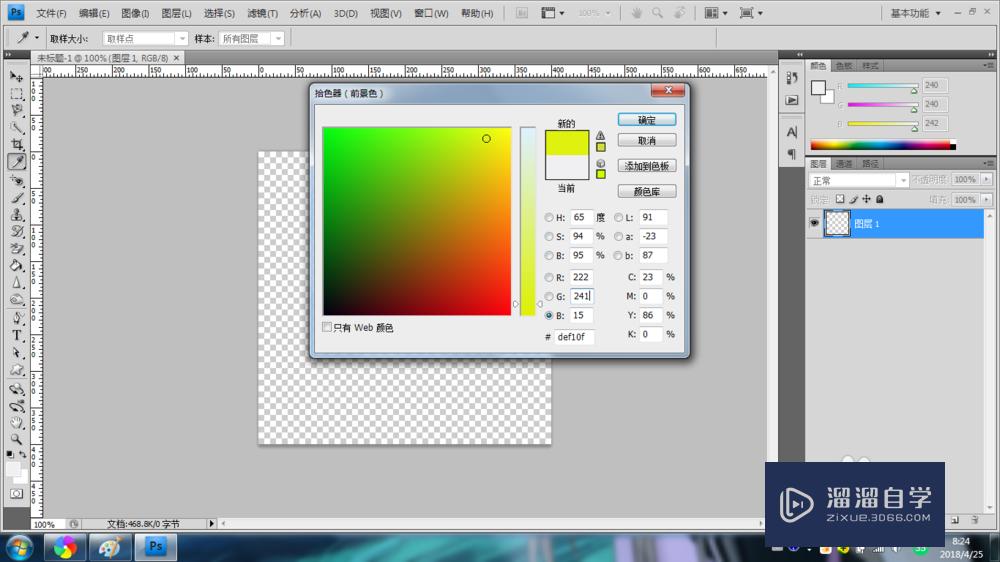Open the Character panel icon
Image resolution: width=1000 pixels, height=562 pixels.
coord(791,131)
